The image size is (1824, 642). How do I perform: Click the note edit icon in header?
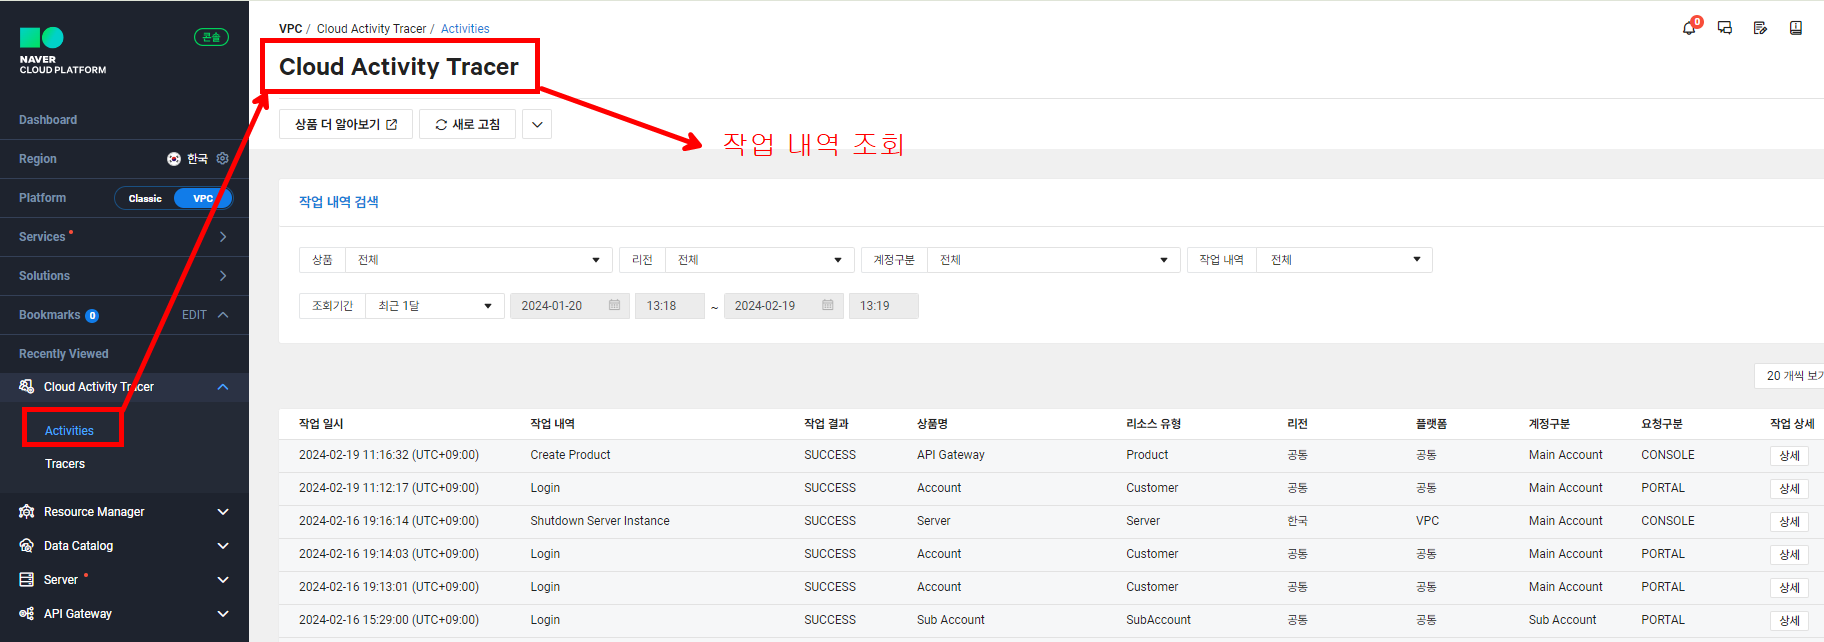[x=1760, y=28]
